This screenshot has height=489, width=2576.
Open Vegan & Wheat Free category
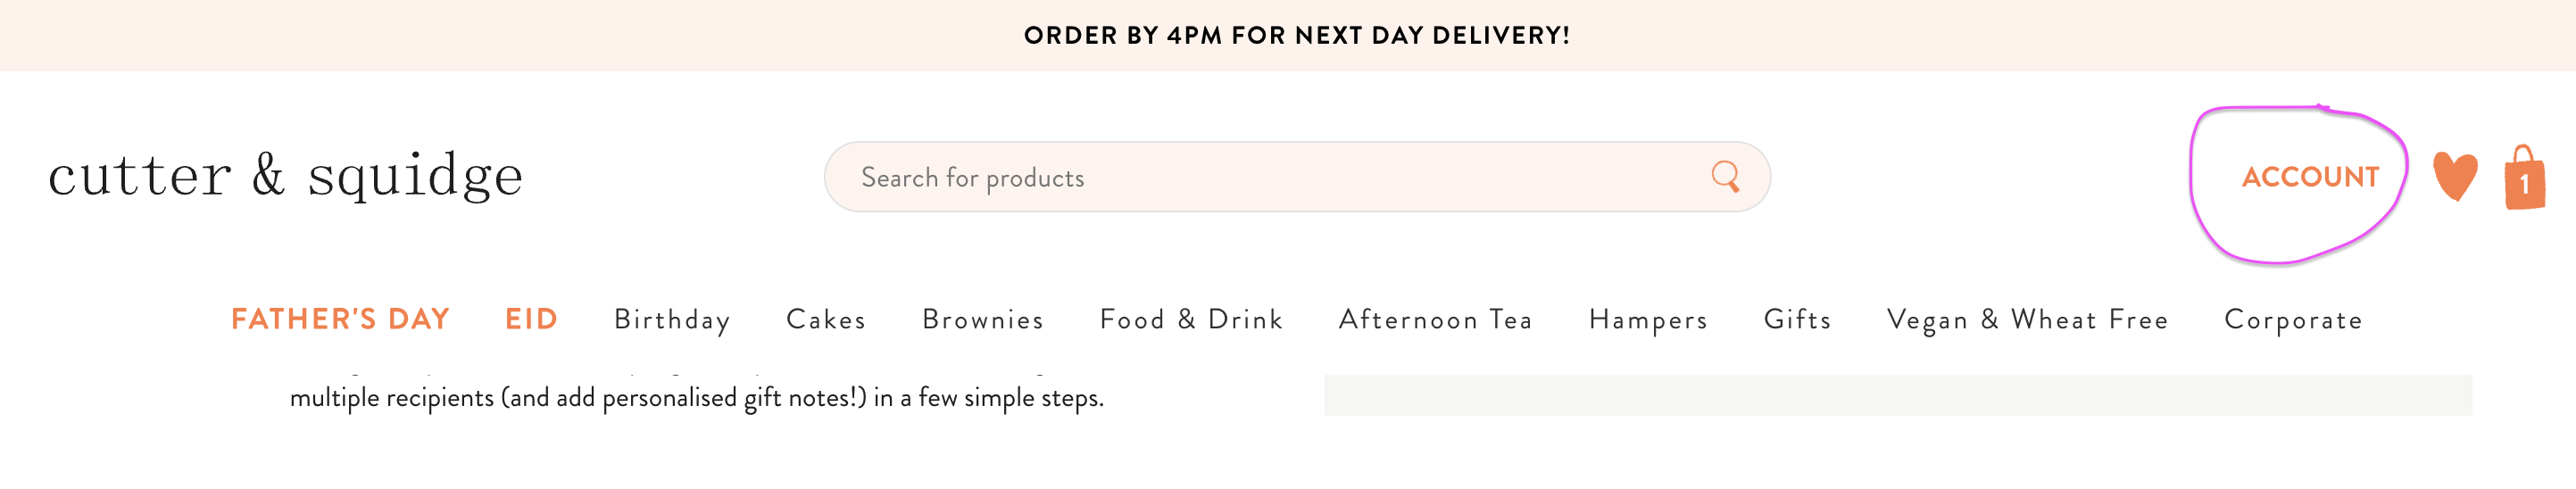point(2027,320)
